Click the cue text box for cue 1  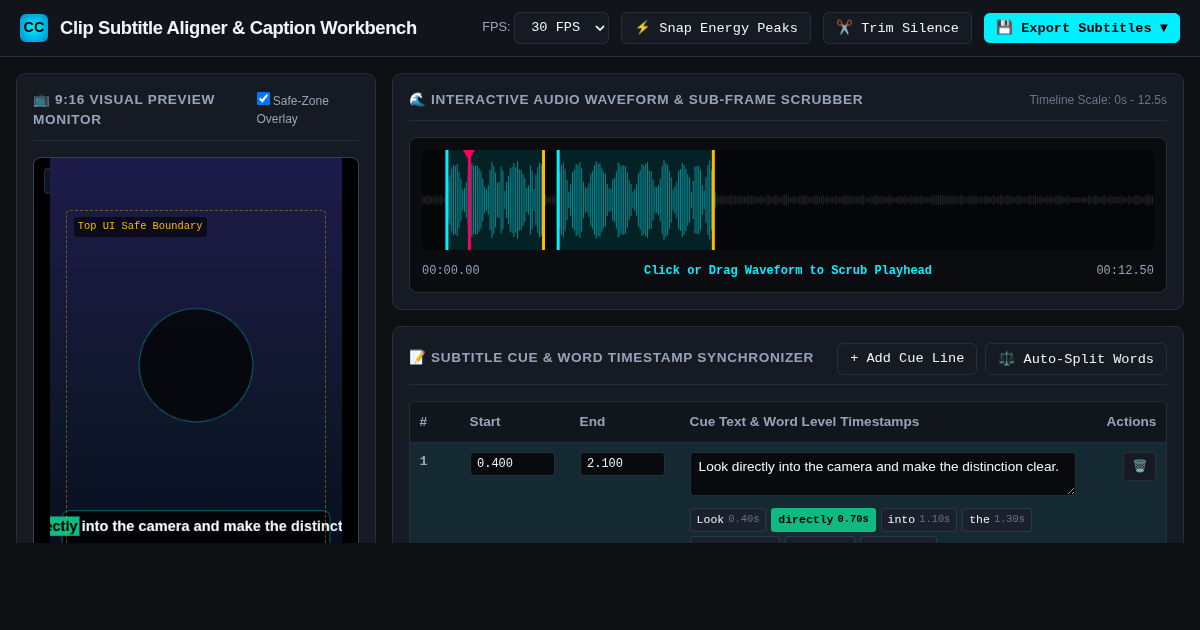tap(883, 474)
